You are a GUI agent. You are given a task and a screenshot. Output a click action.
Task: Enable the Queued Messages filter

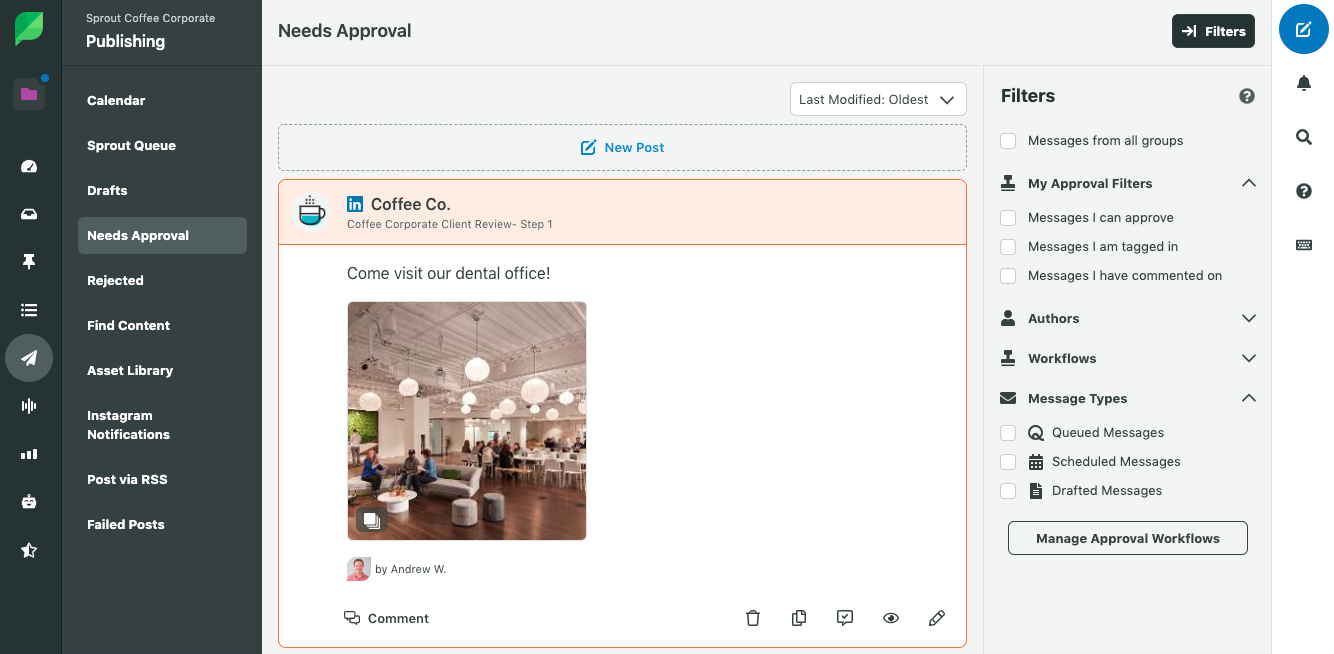1009,433
